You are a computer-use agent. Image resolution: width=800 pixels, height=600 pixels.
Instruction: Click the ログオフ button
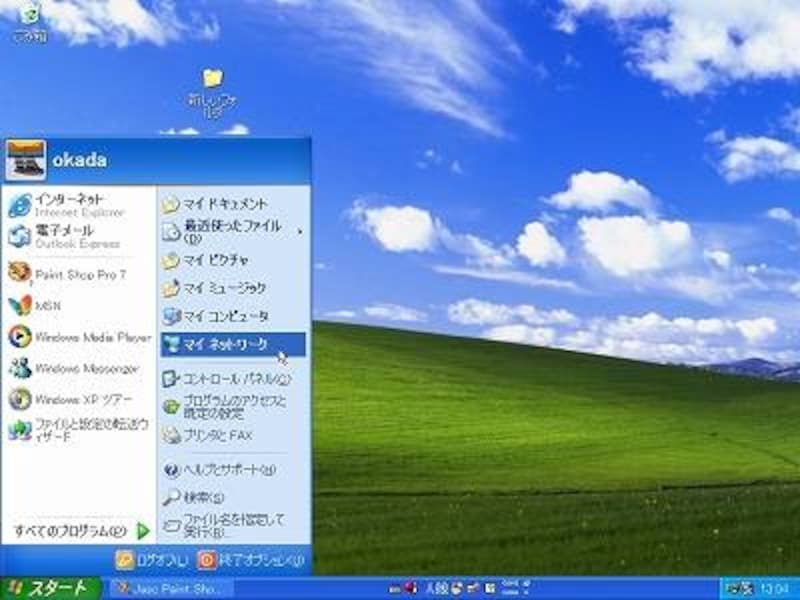[152, 560]
